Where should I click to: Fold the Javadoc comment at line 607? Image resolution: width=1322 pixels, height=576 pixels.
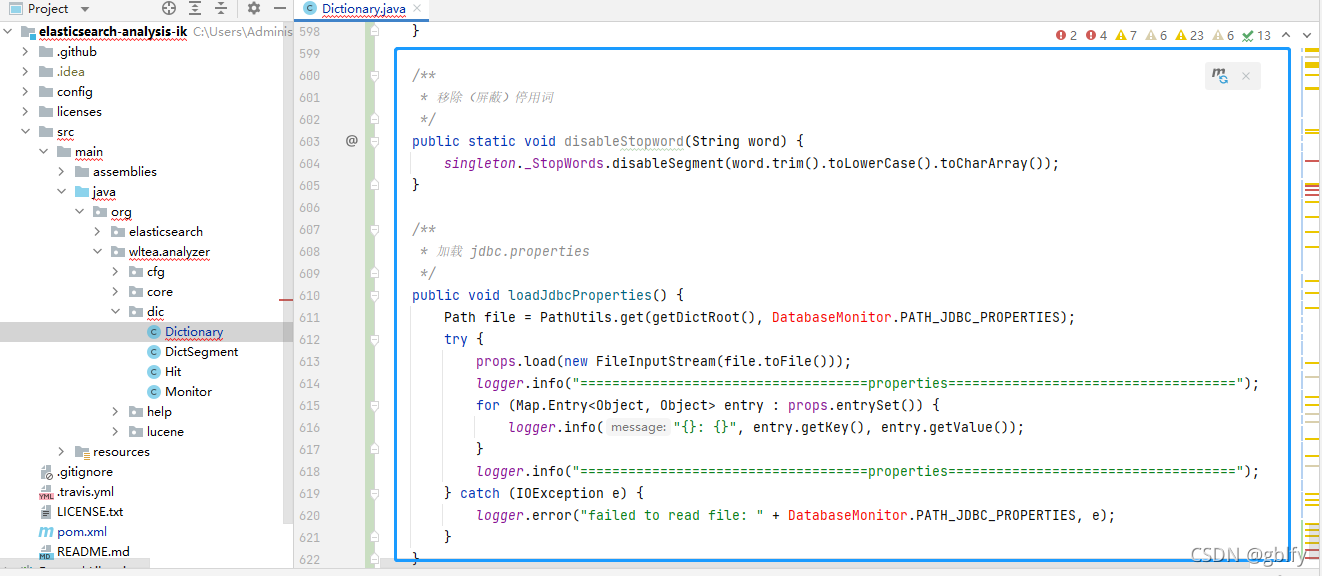(x=374, y=229)
